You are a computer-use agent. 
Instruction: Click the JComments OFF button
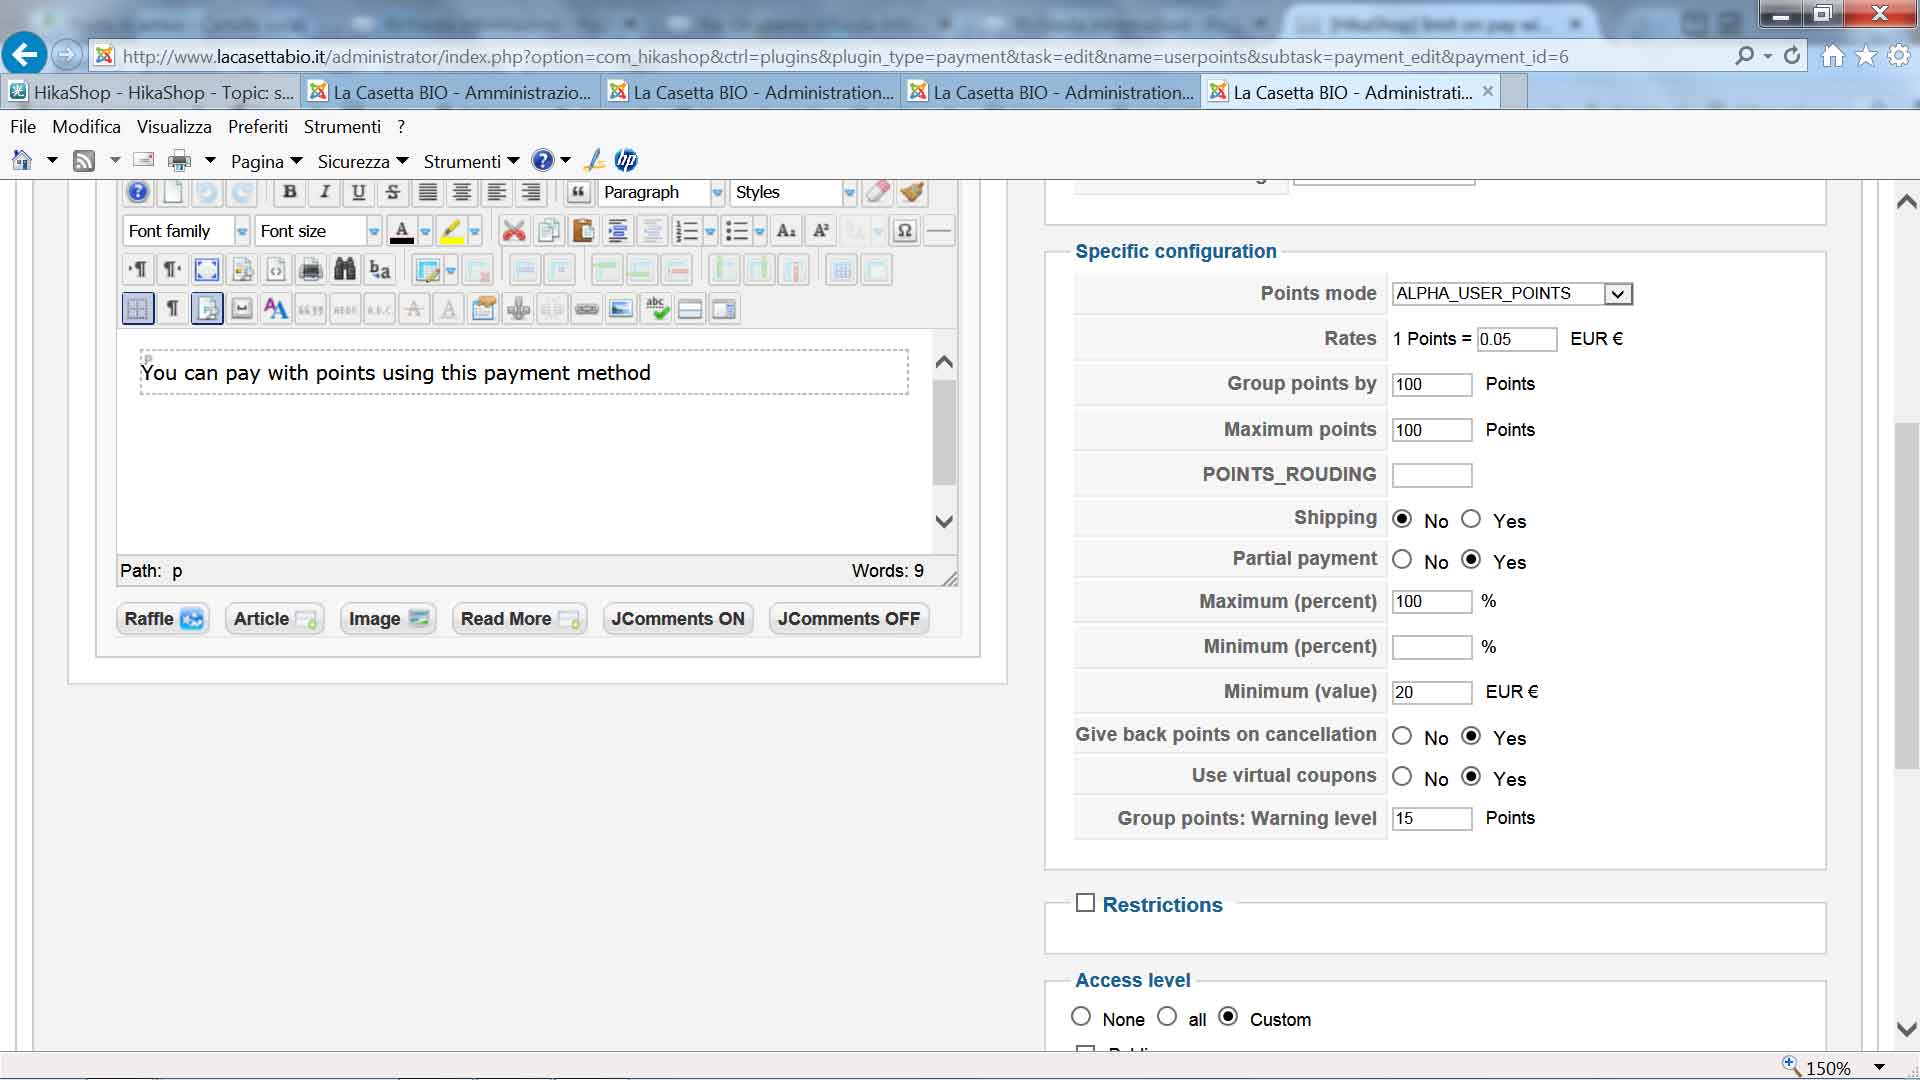(x=848, y=619)
